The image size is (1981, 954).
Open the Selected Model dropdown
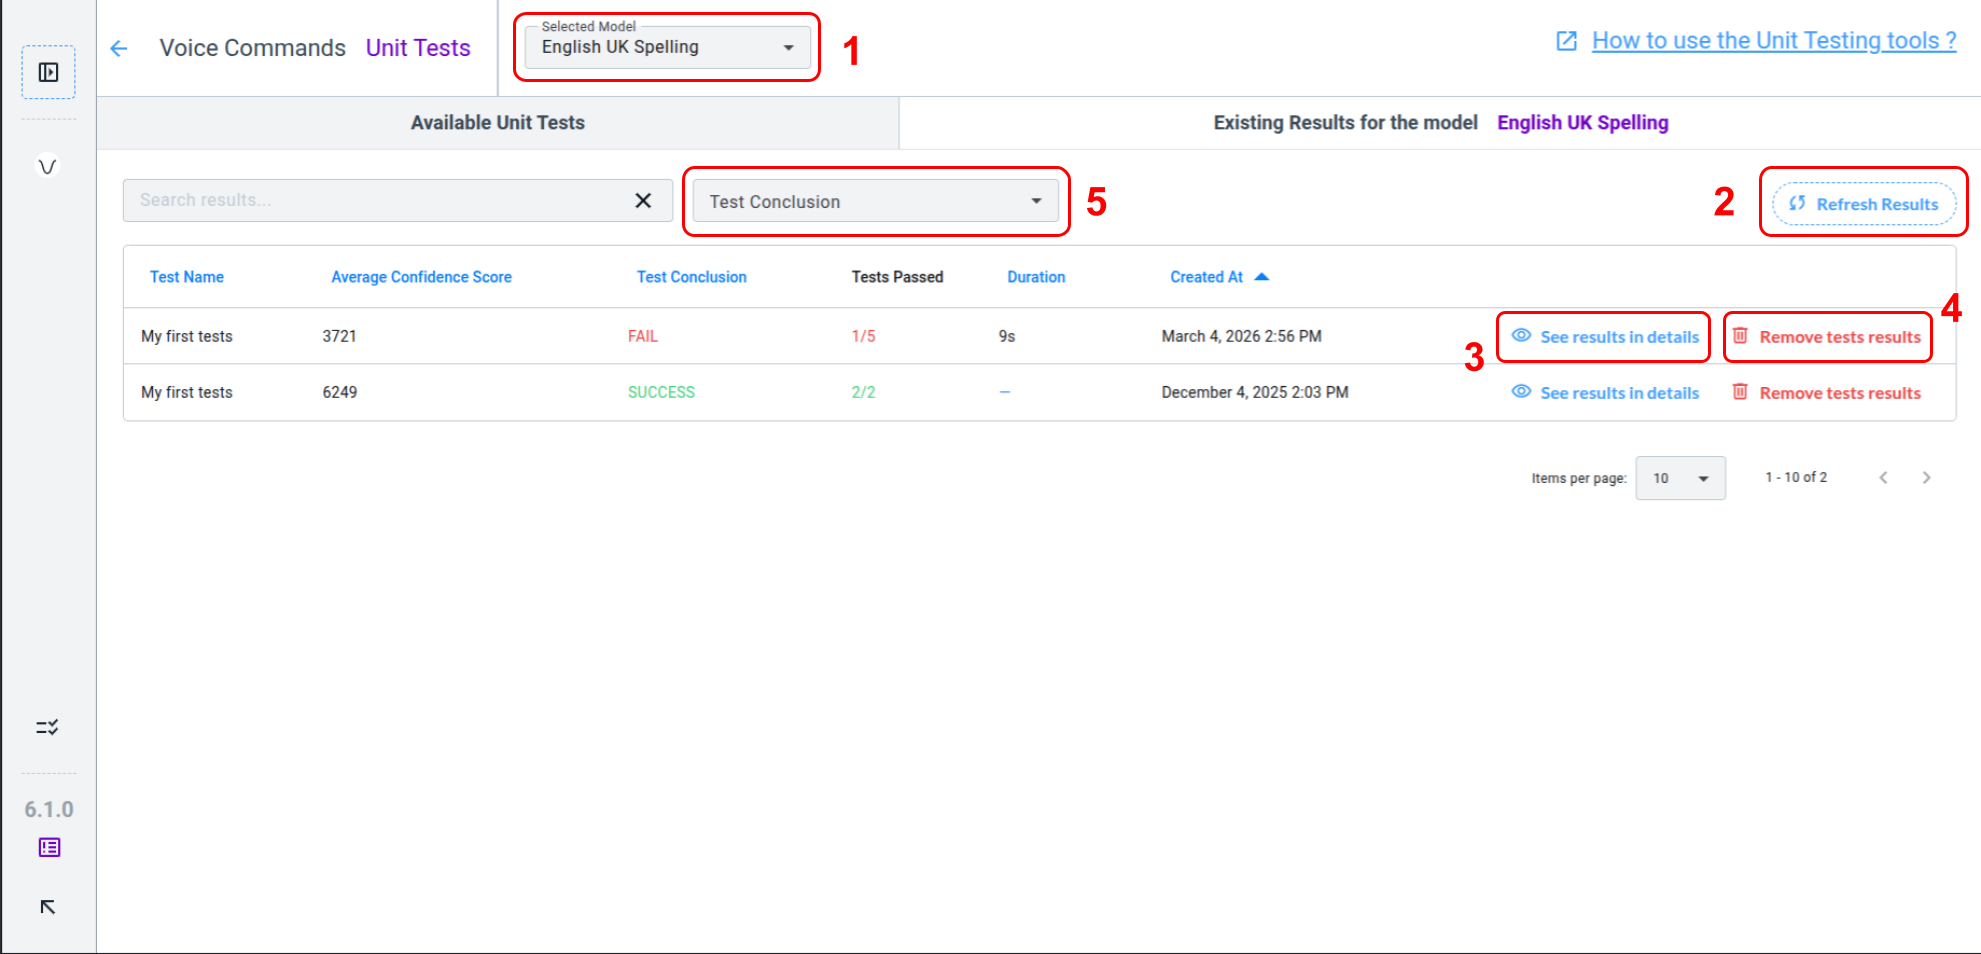(667, 47)
